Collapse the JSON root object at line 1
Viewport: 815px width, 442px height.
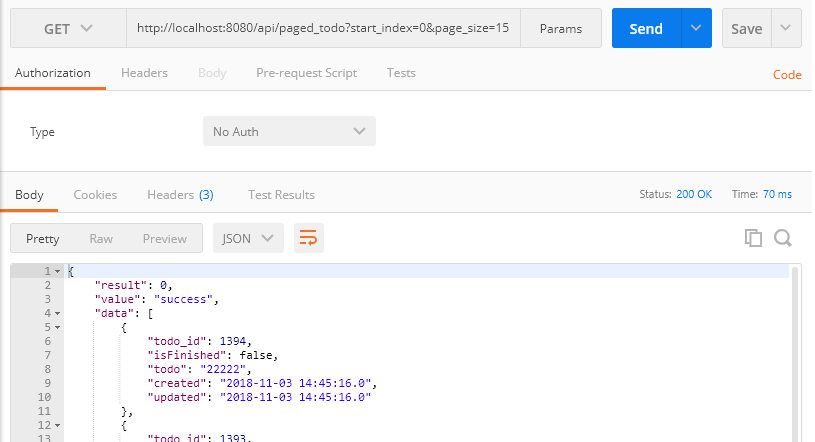point(58,272)
